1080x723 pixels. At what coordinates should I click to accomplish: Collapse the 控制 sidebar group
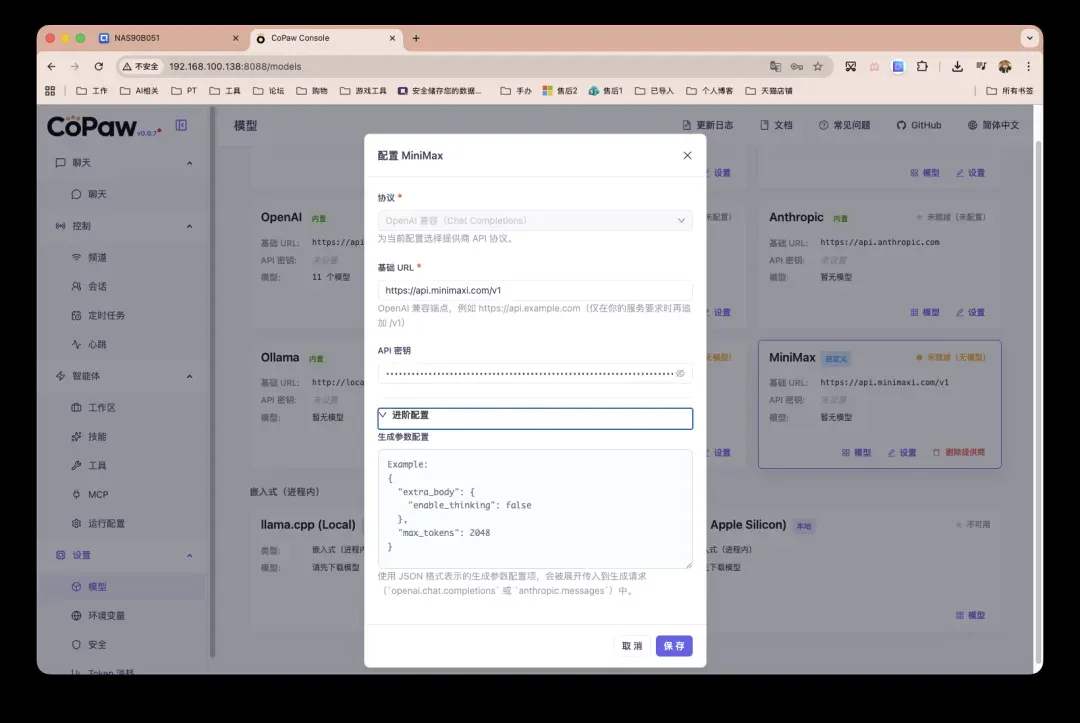tap(189, 226)
